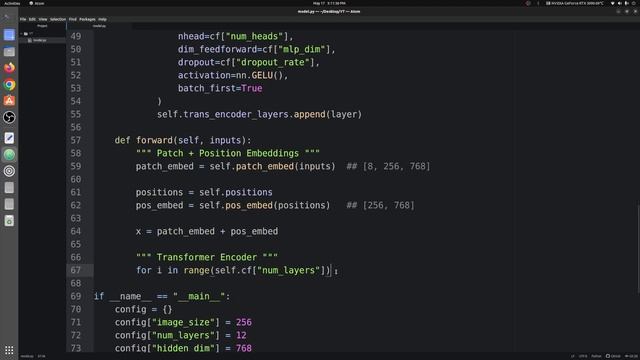Open the lower gray drive dock icon

(9, 204)
